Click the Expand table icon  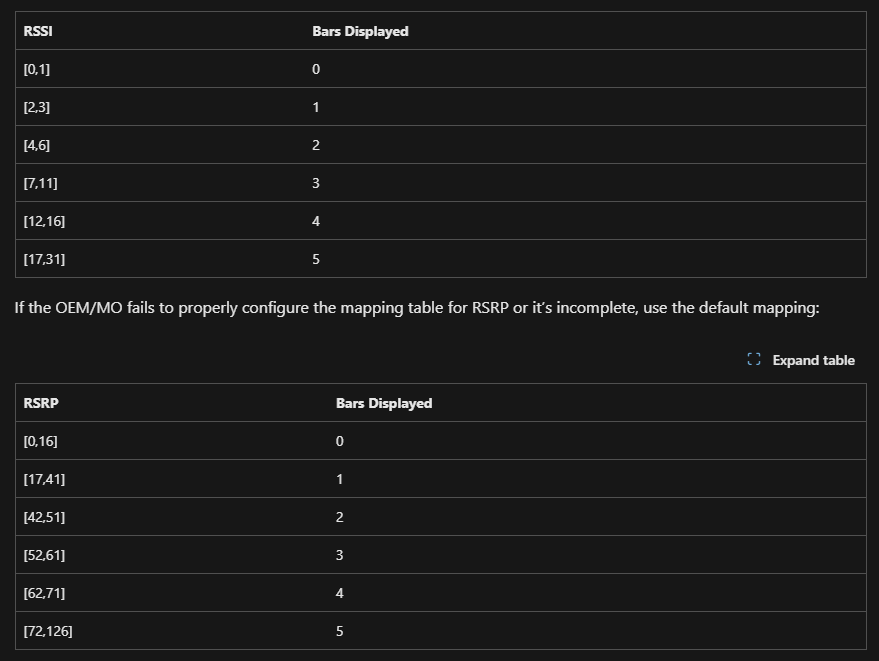pyautogui.click(x=754, y=359)
